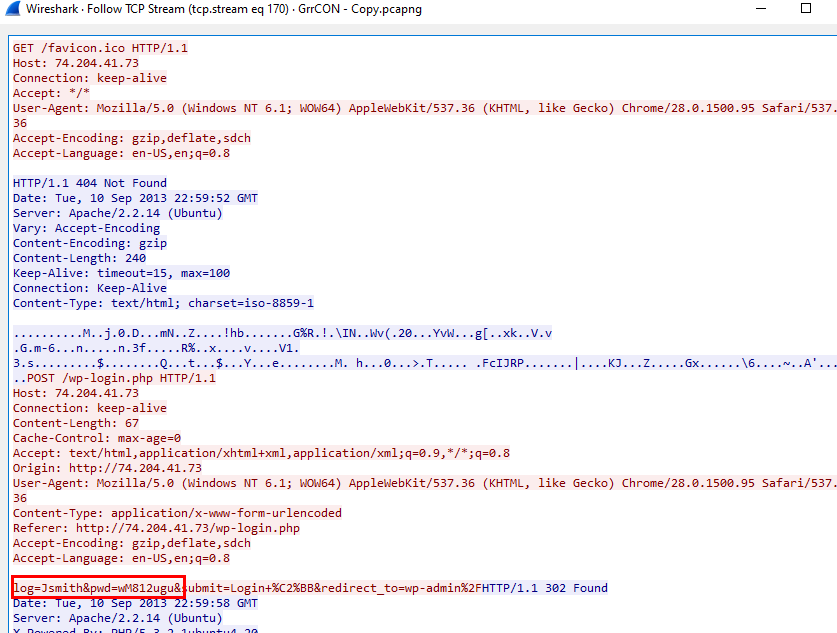Click the 'HTTP/1.1 302 Found' response text
The width and height of the screenshot is (837, 633).
pyautogui.click(x=544, y=588)
